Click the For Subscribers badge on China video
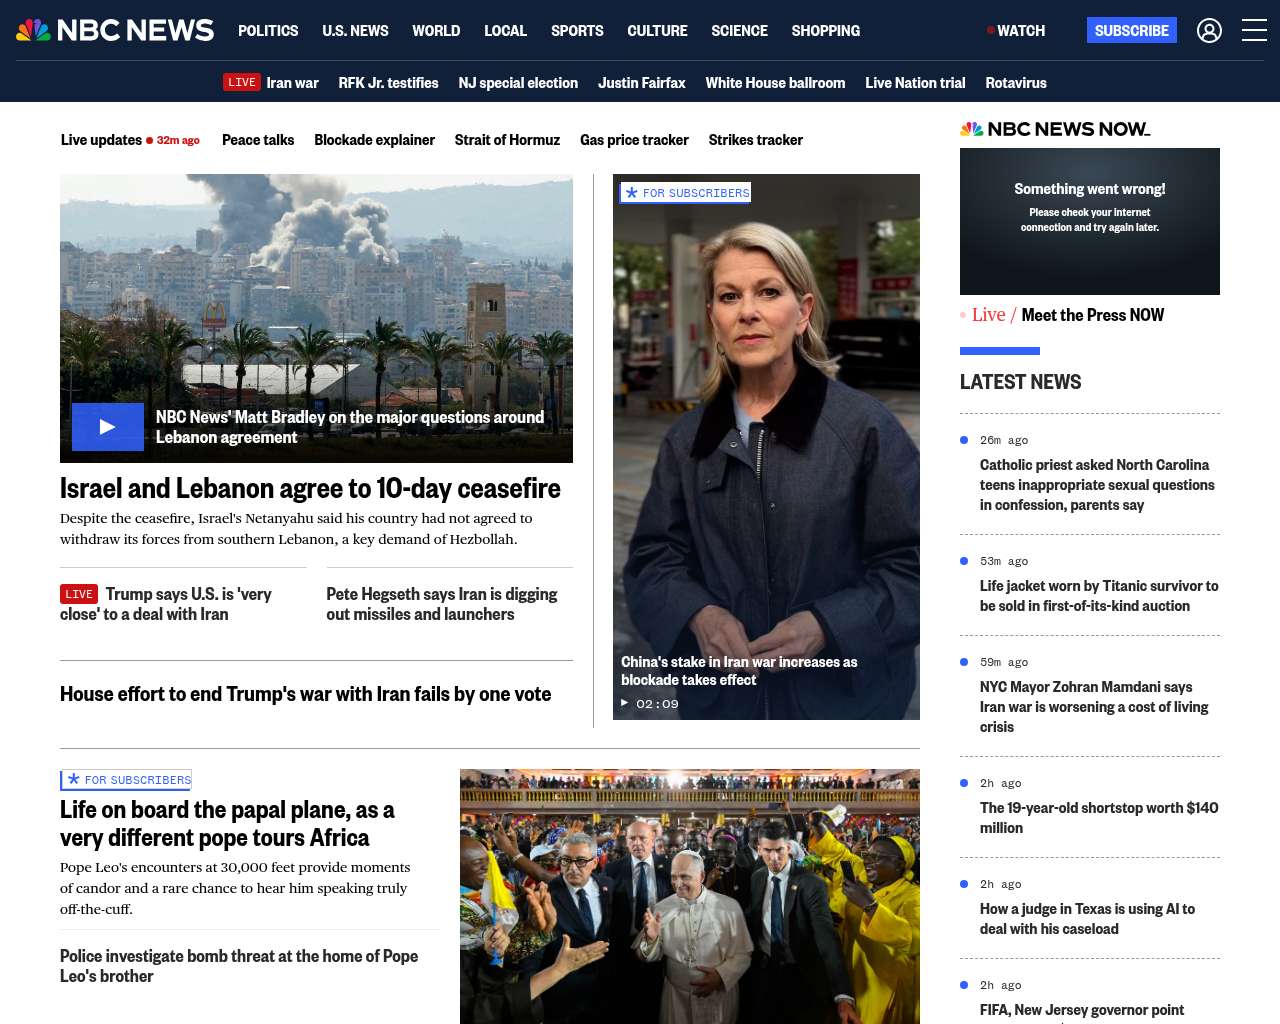Screen dimensions: 1280x1024 tap(686, 193)
